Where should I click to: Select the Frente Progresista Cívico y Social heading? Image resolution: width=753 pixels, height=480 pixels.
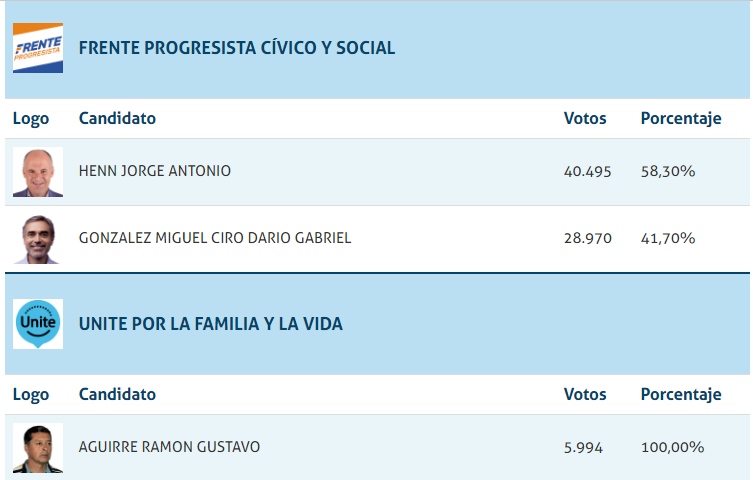click(236, 48)
